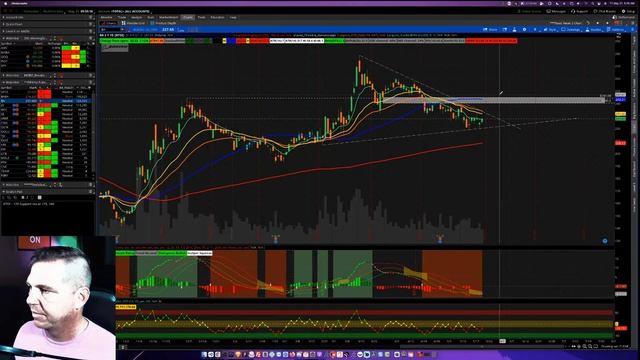Open the Trade main tab

click(x=122, y=18)
